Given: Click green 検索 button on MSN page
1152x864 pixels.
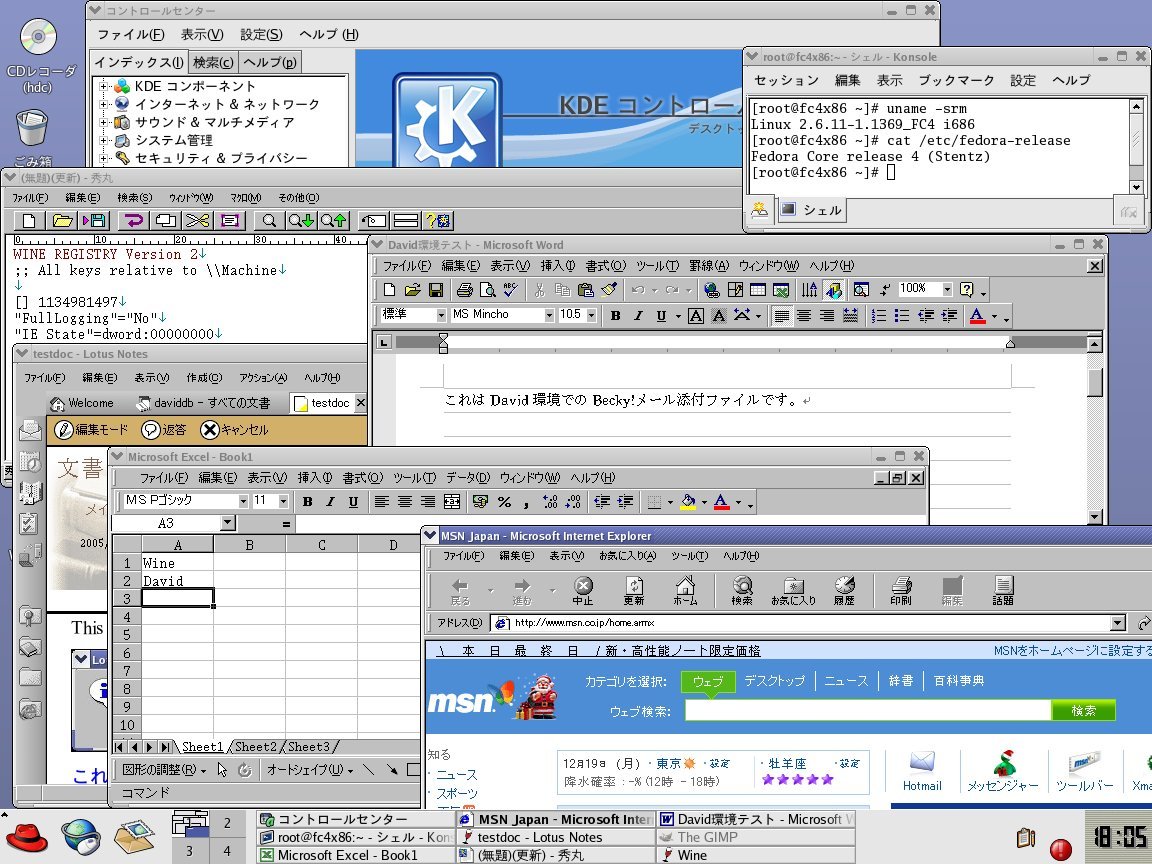Looking at the screenshot, I should (1084, 710).
